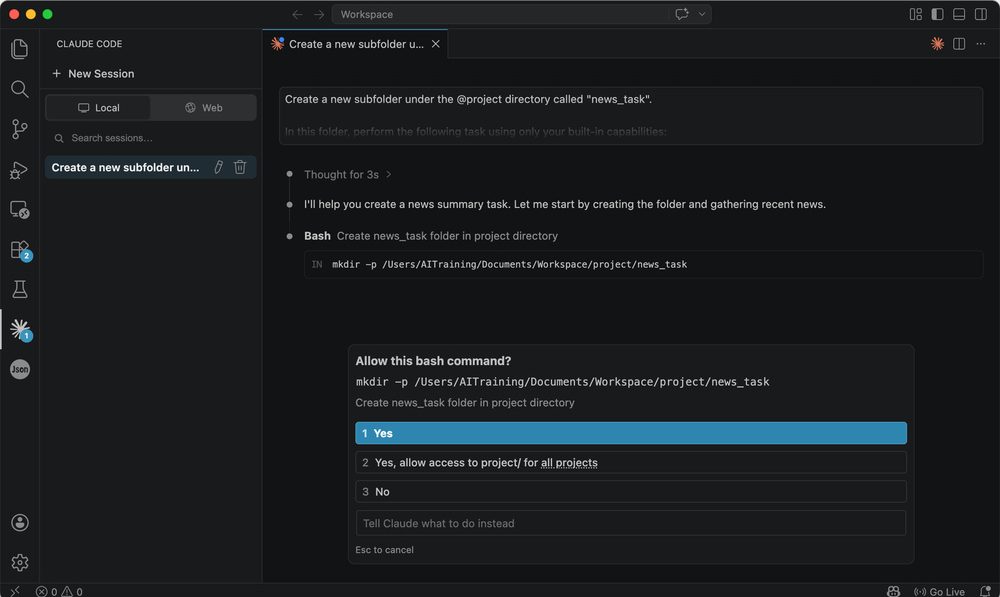Screen dimensions: 1000x597
Task: Open the Copilot chat dropdown arrow in title bar
Action: point(703,14)
